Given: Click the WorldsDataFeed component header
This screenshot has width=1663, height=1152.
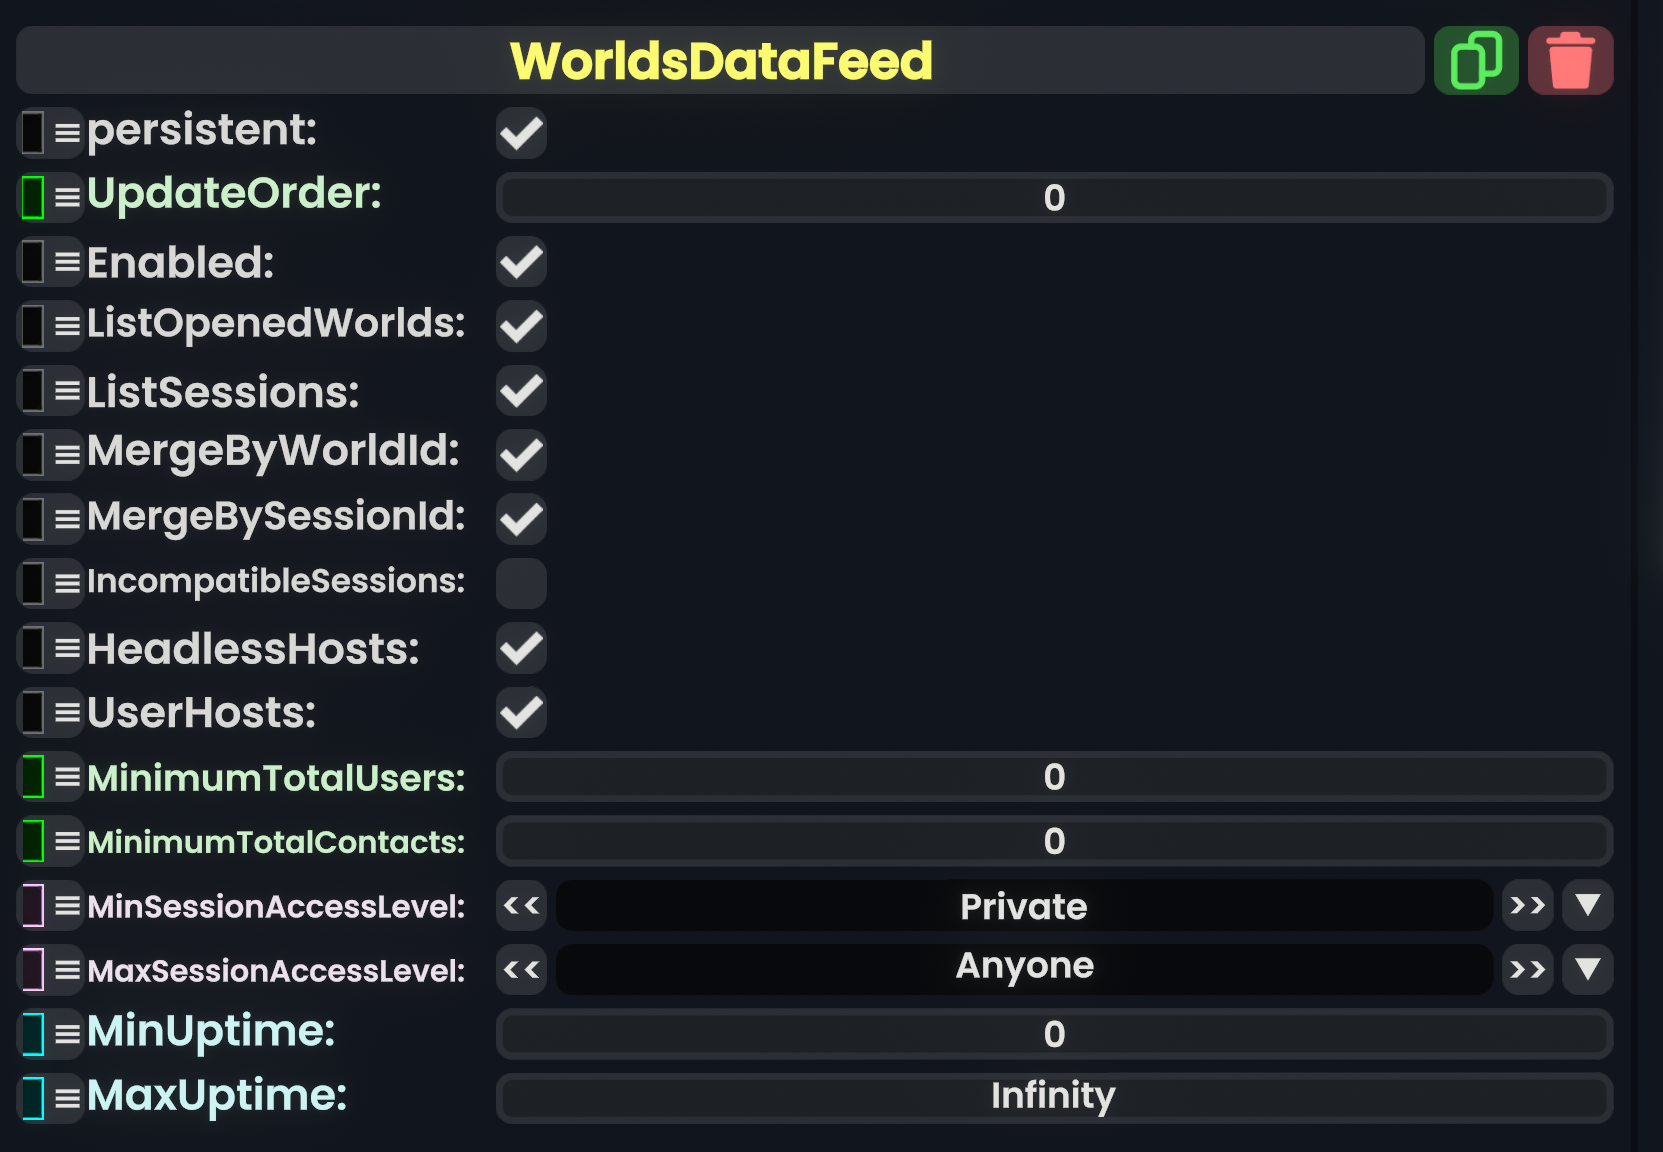Looking at the screenshot, I should 720,61.
